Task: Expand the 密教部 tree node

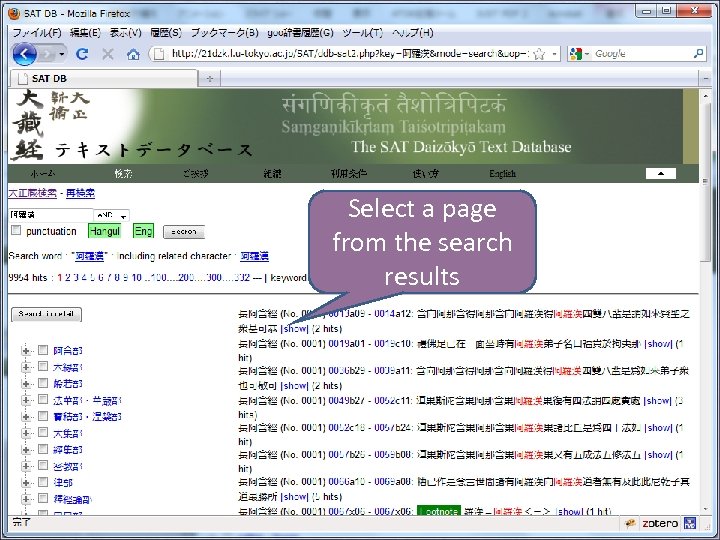Action: click(26, 466)
